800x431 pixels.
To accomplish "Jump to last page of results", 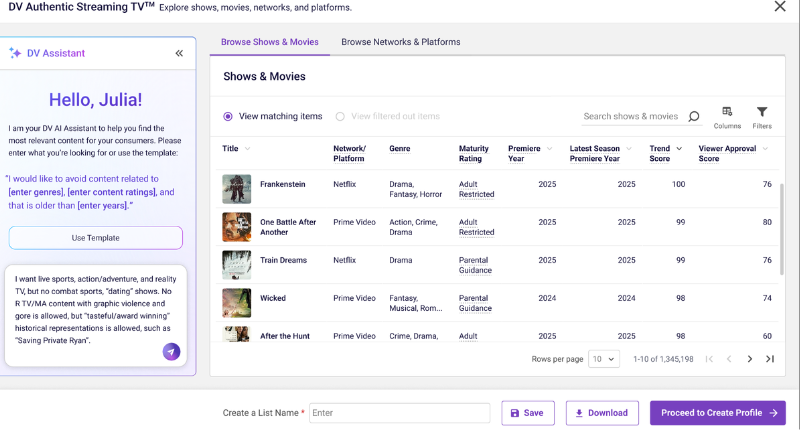I will click(x=770, y=359).
